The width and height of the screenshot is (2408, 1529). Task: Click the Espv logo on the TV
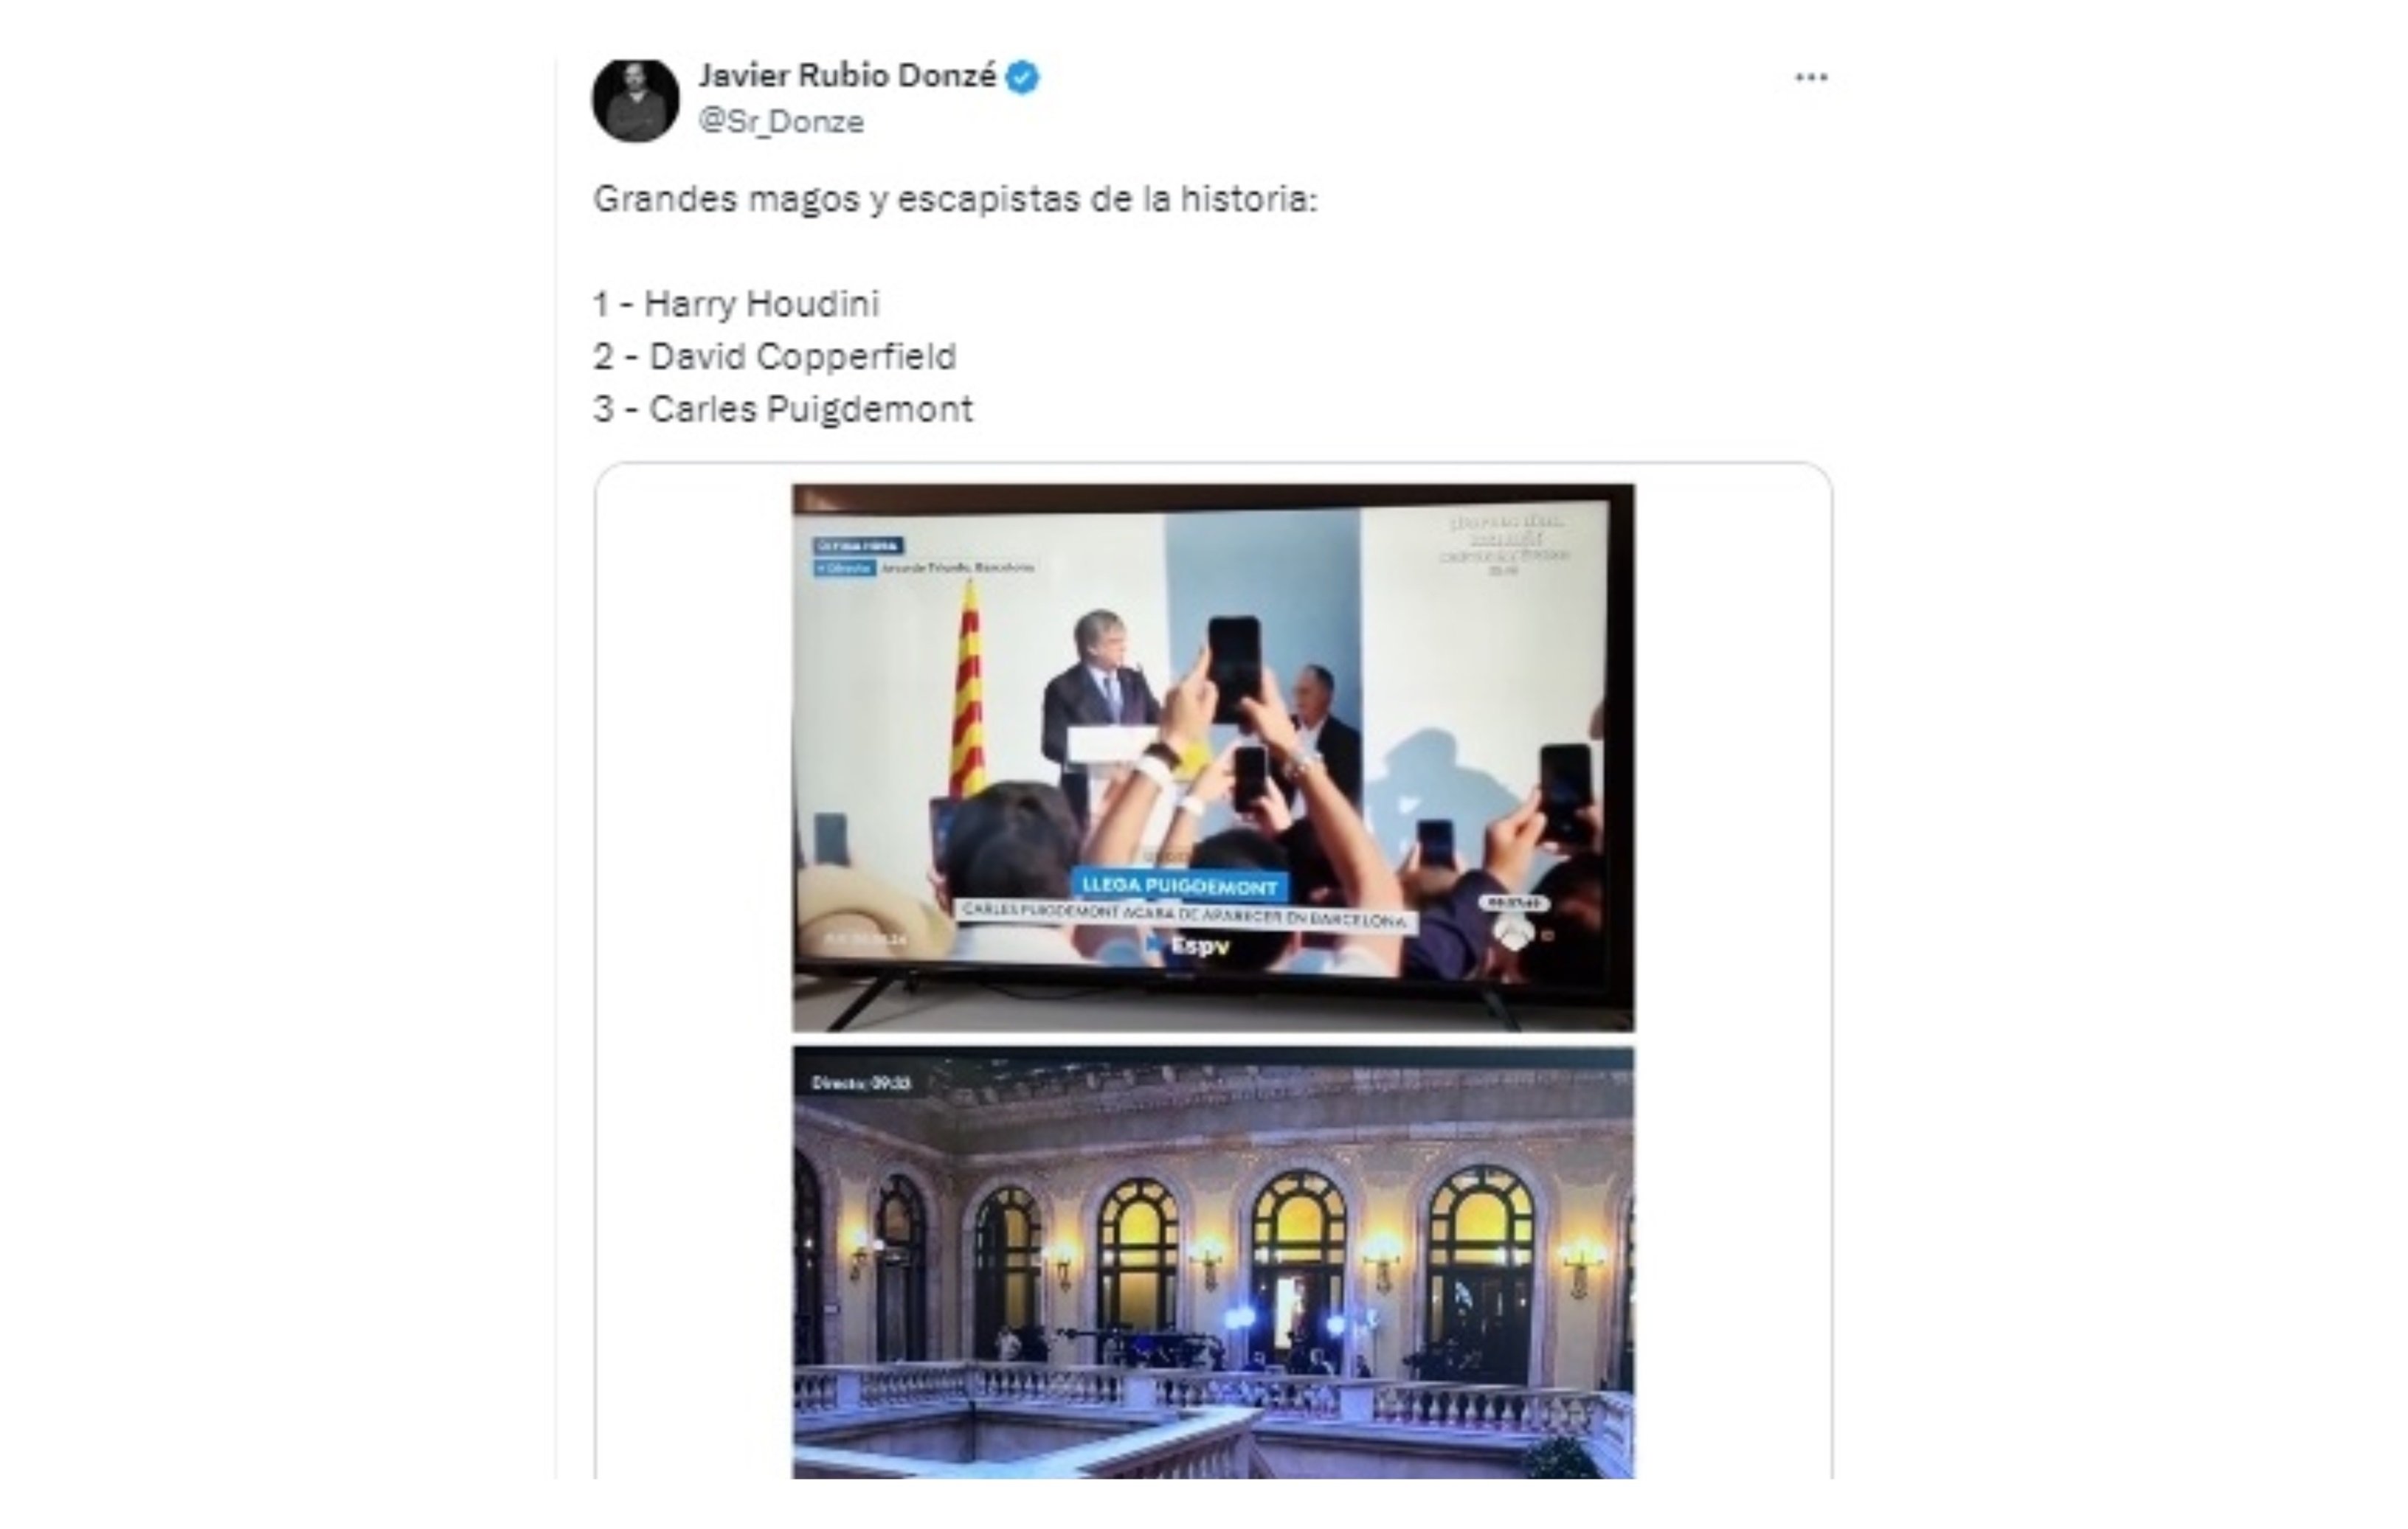click(1189, 945)
